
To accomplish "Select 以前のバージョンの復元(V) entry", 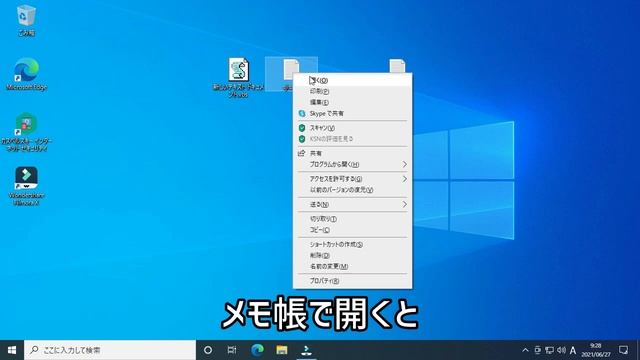I will 353,190.
